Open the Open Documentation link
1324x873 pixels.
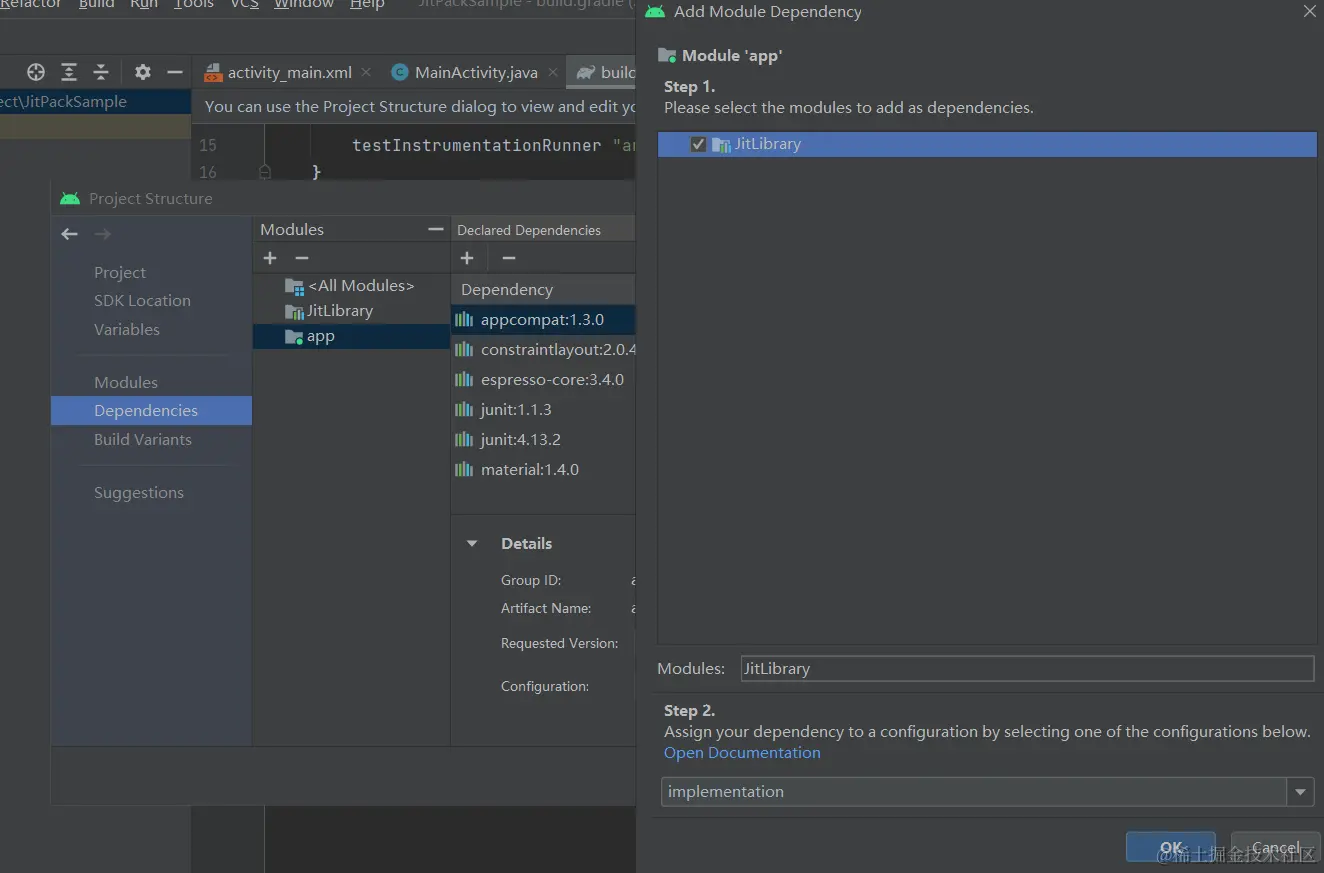coord(742,753)
